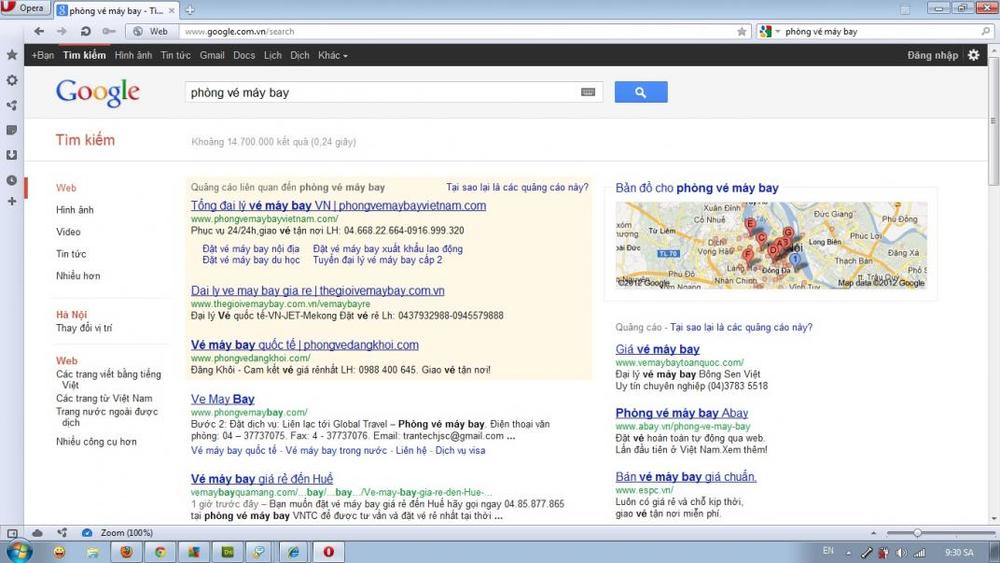1000x563 pixels.
Task: Open Docs from Google top bar
Action: 244,55
